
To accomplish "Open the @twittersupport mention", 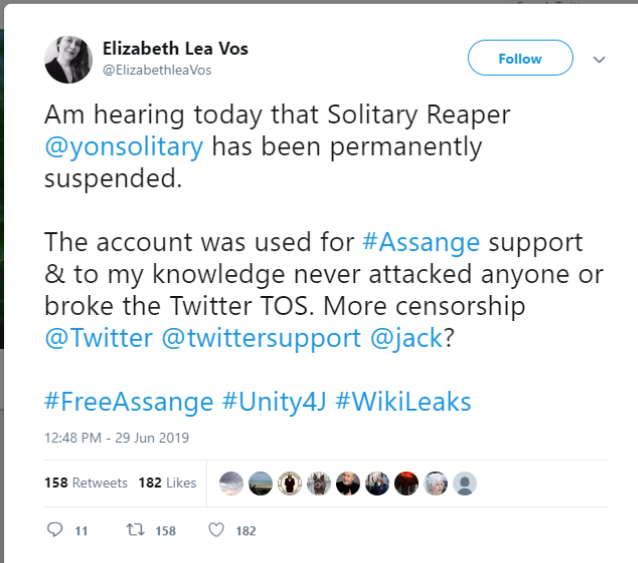I will (261, 338).
